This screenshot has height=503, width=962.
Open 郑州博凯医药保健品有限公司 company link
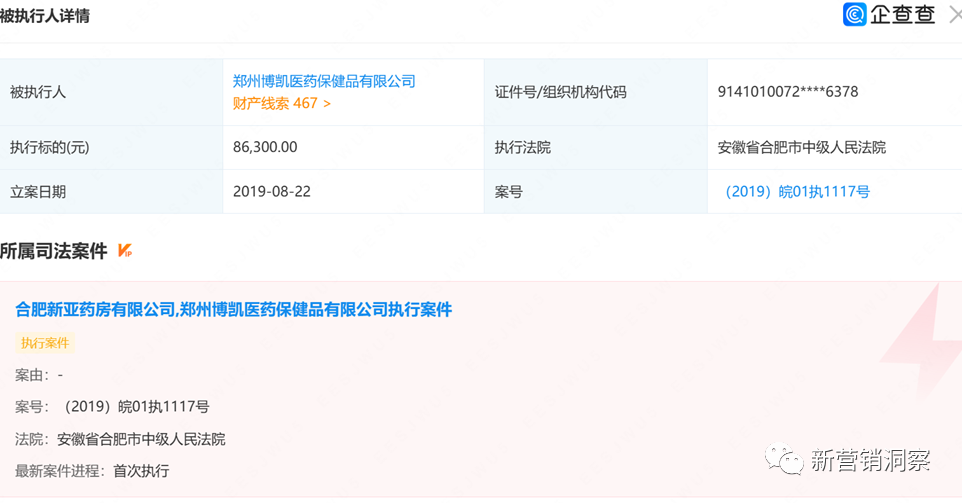click(324, 81)
